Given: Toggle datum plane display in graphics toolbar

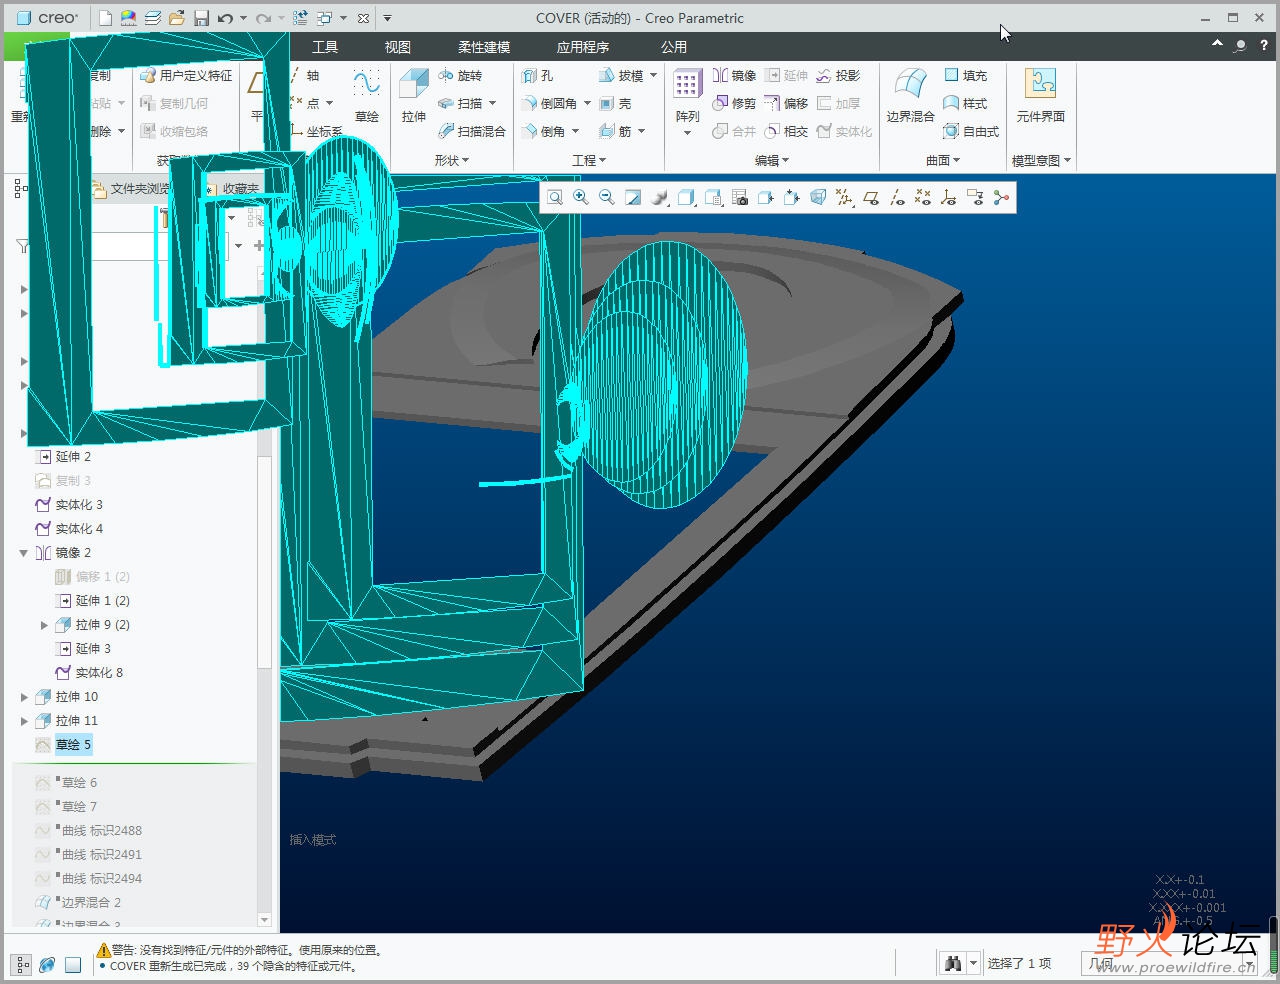Looking at the screenshot, I should click(871, 198).
